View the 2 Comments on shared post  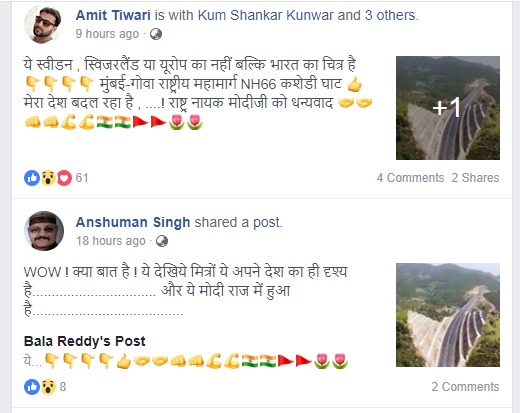[x=465, y=387]
